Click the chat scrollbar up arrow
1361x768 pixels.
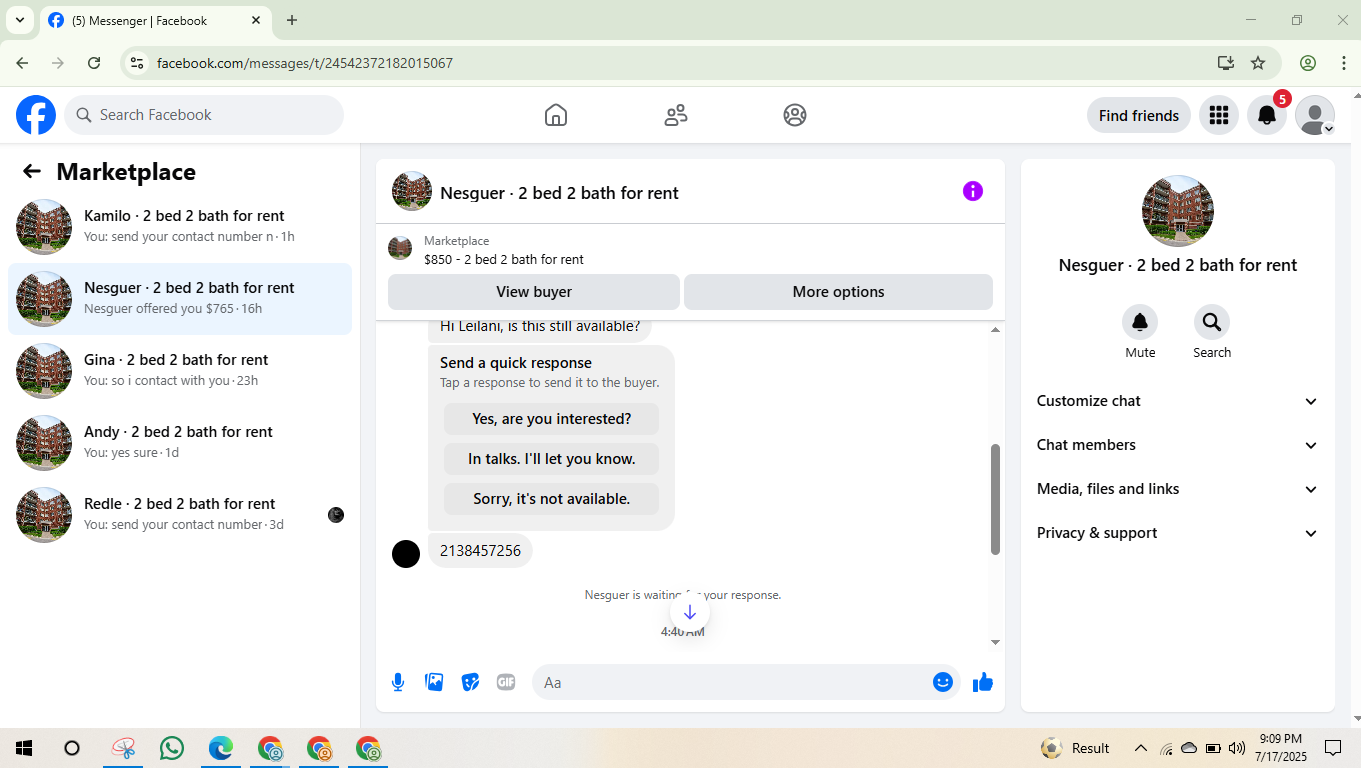(x=995, y=330)
